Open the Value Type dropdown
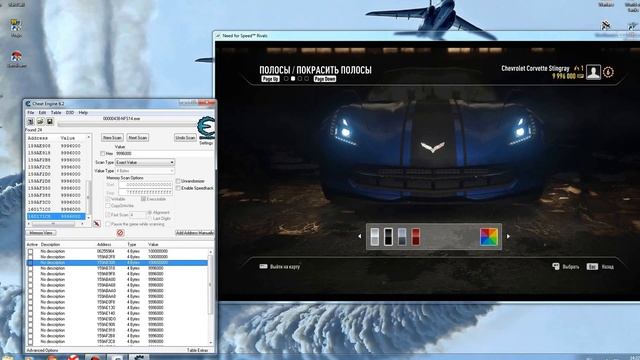This screenshot has width=640, height=360. point(145,171)
